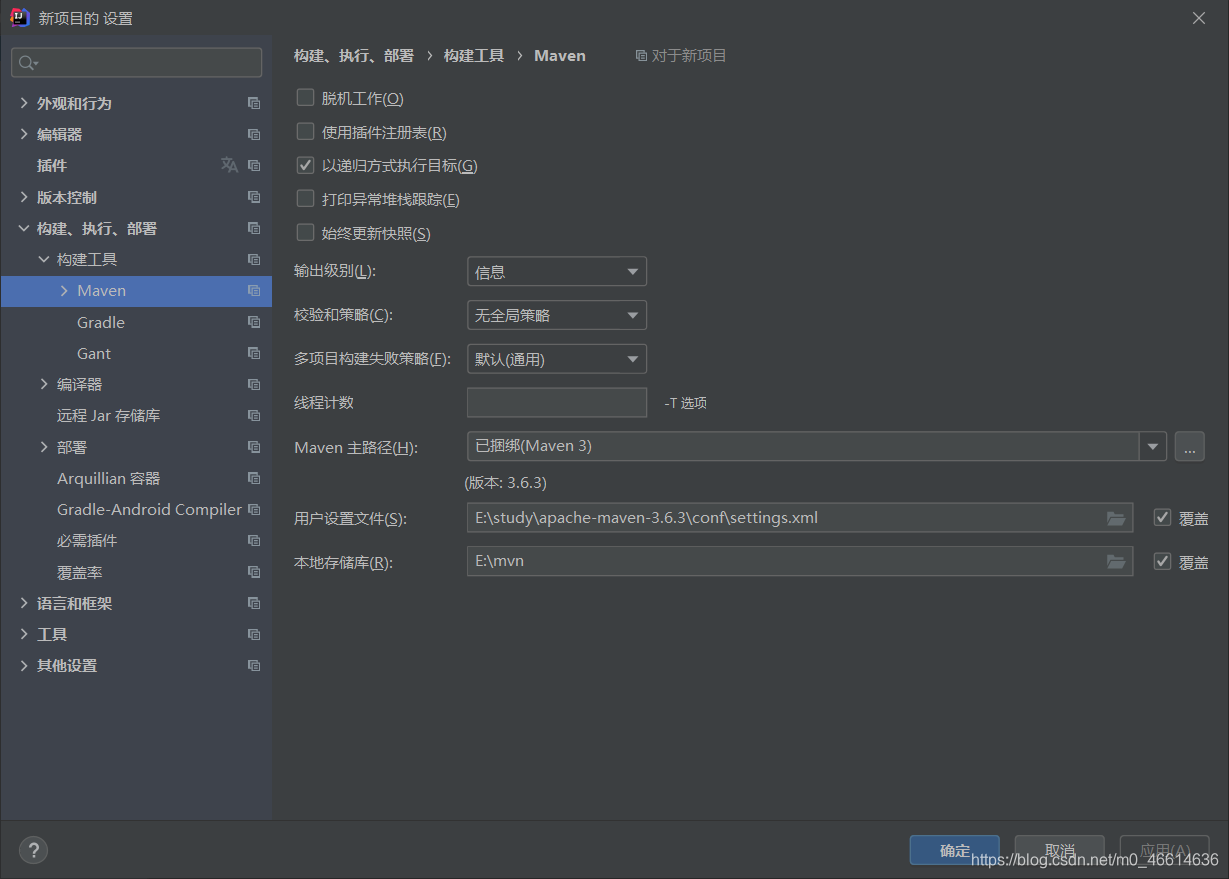Click the copy icon next to 远程 Jar 存储库
Image resolution: width=1229 pixels, height=879 pixels.
pos(254,415)
